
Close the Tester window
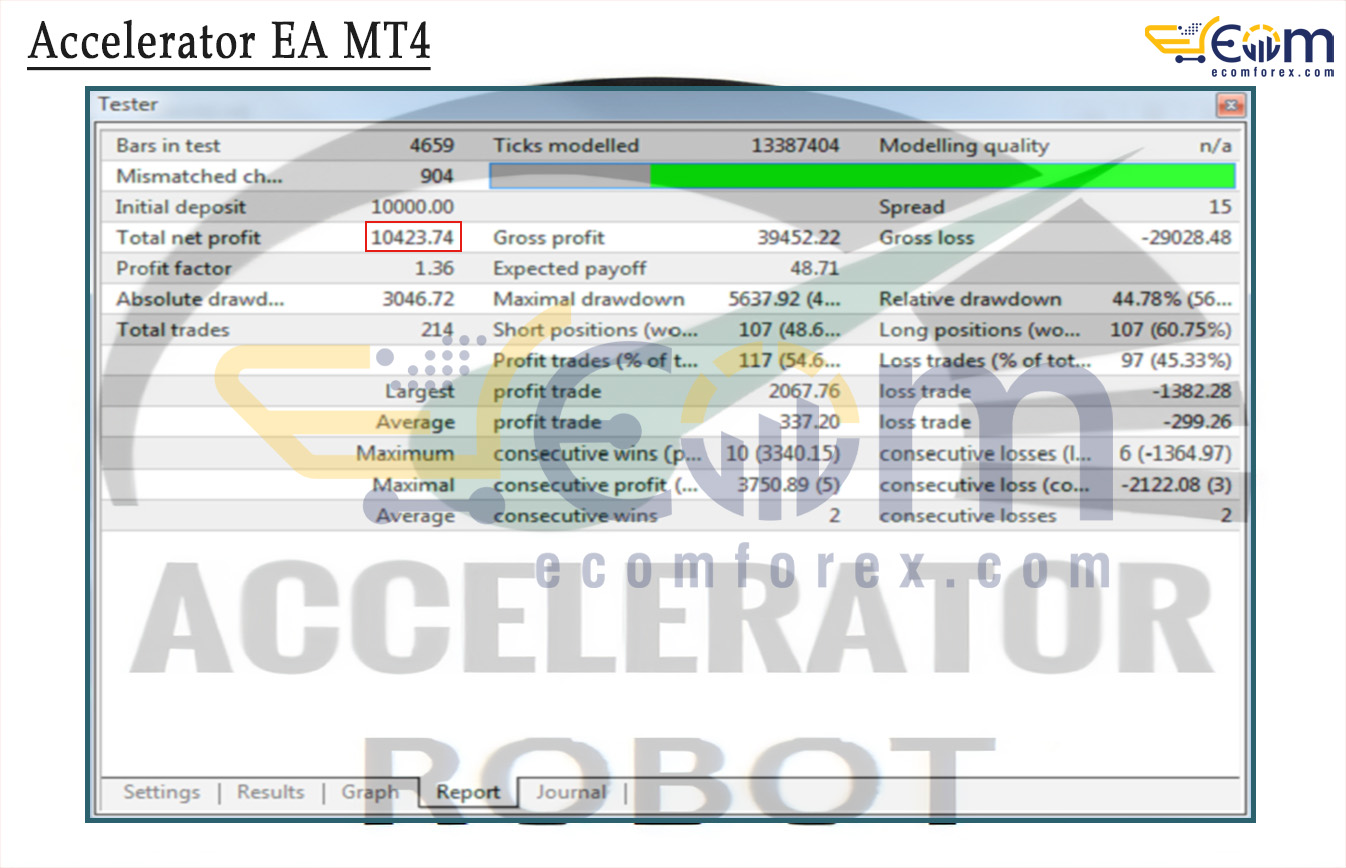pos(1230,105)
